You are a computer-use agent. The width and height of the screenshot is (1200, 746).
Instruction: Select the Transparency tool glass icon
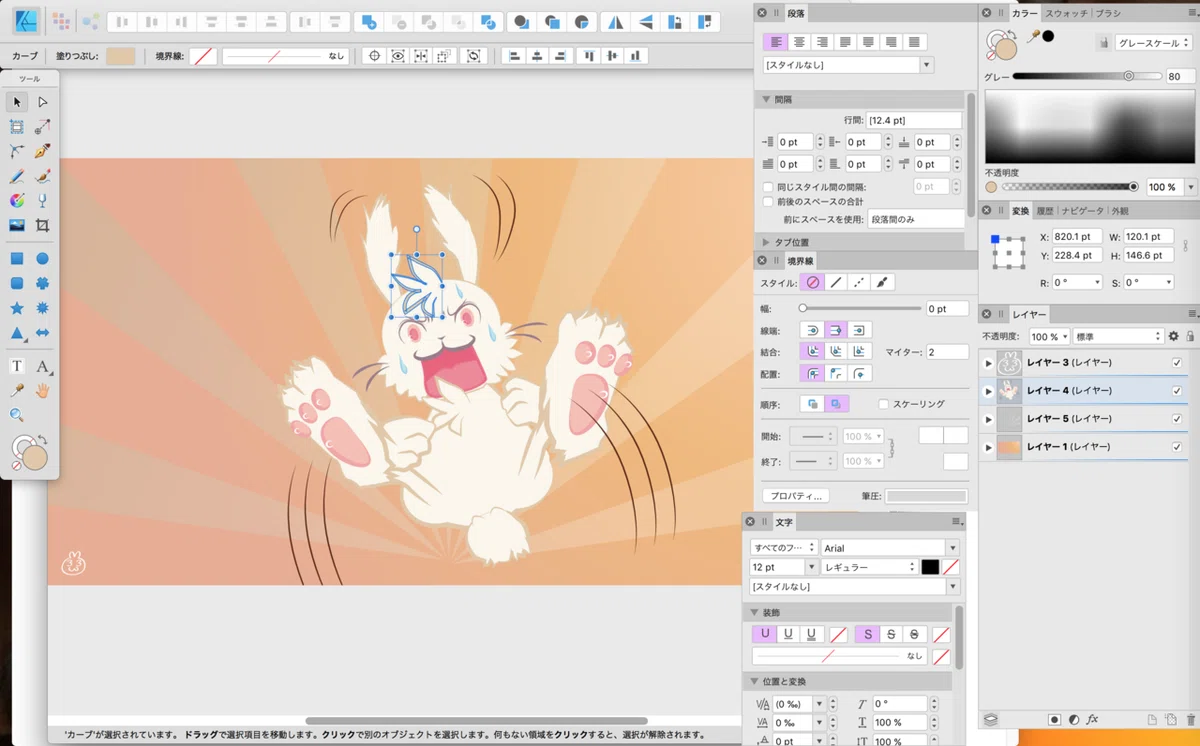[x=43, y=201]
